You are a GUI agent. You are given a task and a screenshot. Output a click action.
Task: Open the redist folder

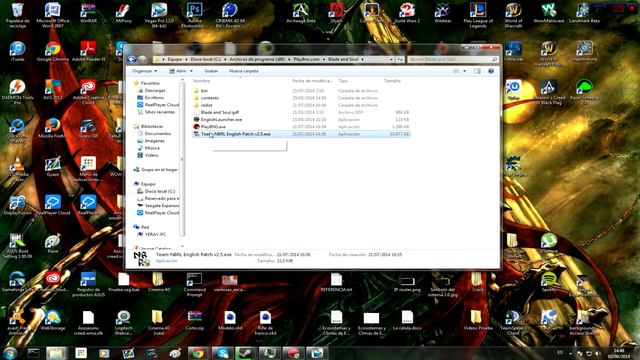301,105
